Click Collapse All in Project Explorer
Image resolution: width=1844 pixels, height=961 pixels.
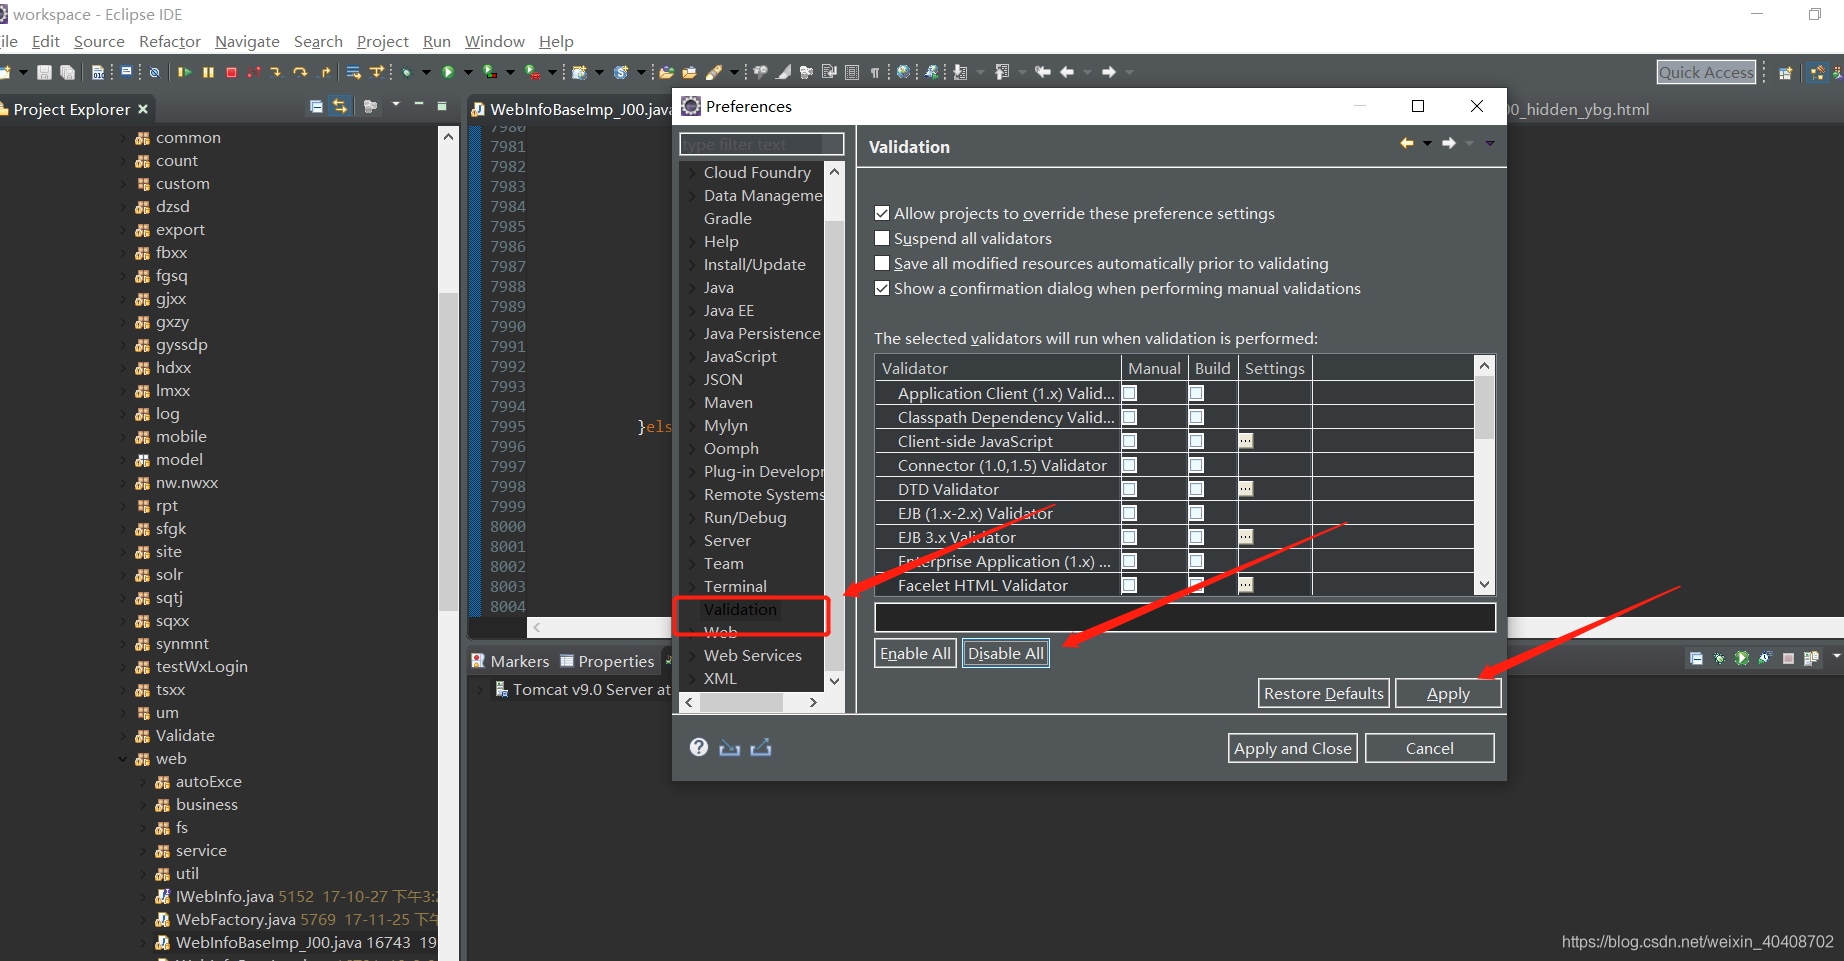pos(316,106)
